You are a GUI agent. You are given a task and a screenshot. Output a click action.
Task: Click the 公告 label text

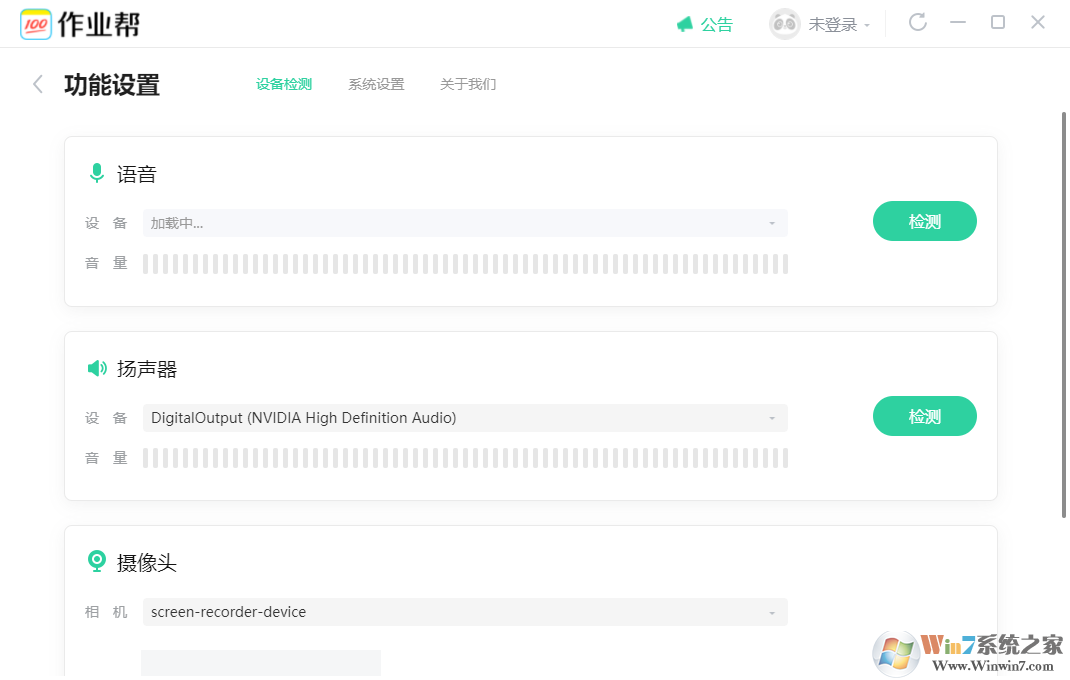pos(717,25)
